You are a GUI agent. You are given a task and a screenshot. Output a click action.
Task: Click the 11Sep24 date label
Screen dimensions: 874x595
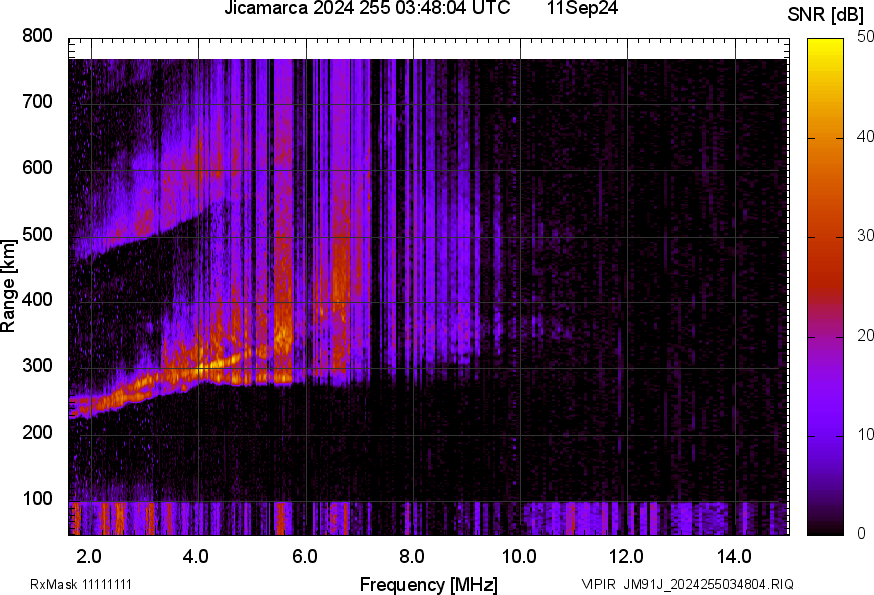tap(582, 9)
